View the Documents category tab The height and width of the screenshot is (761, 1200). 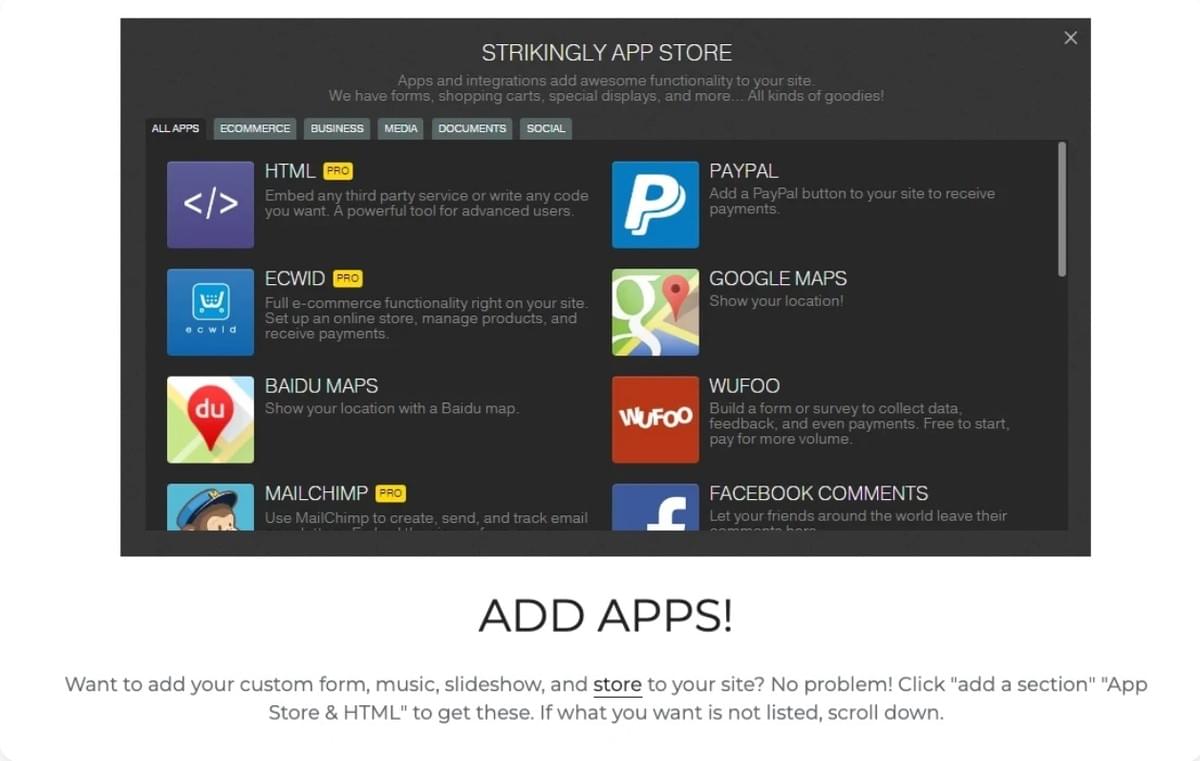(x=472, y=128)
